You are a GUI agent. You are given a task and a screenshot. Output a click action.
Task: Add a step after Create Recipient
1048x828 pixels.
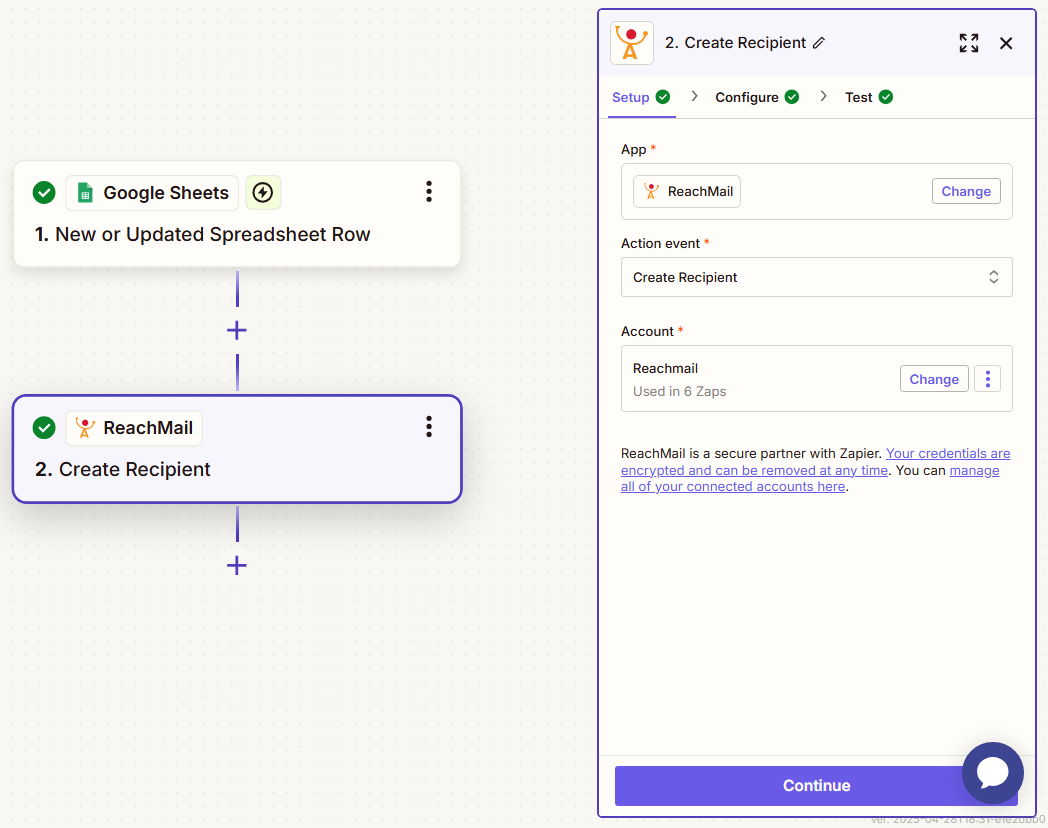(237, 566)
